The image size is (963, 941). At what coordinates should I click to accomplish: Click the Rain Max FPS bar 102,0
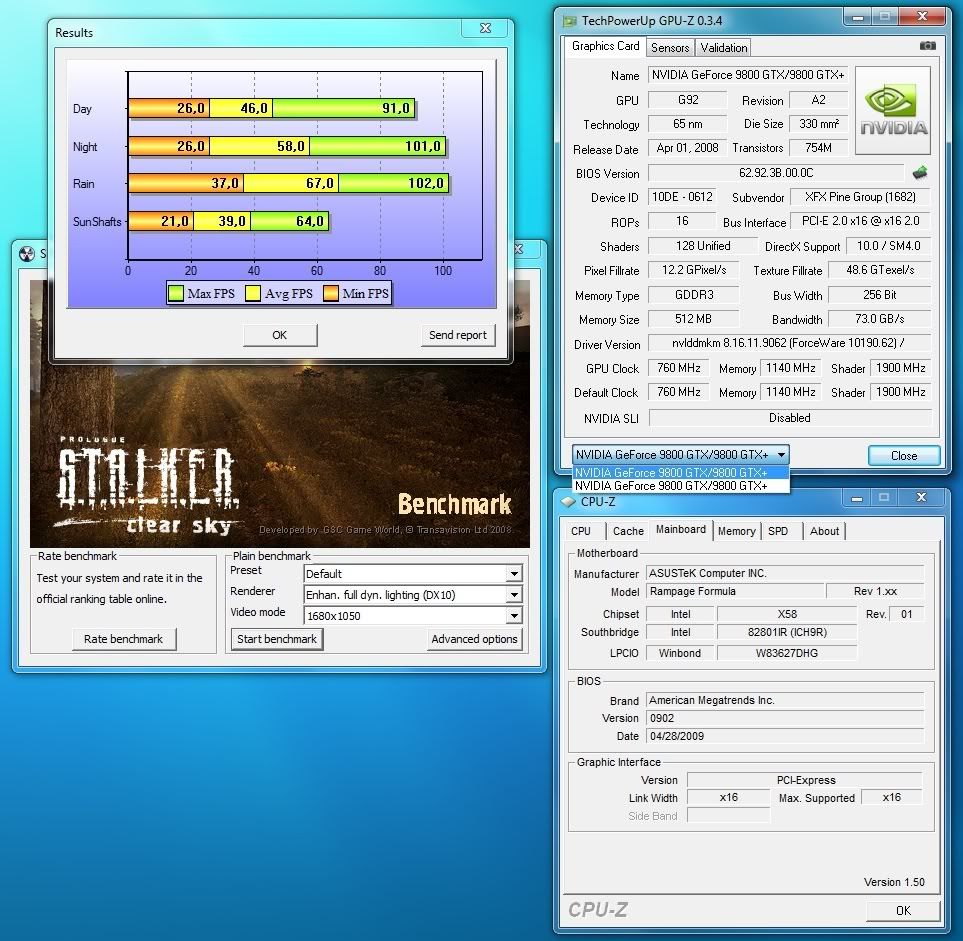pos(394,183)
